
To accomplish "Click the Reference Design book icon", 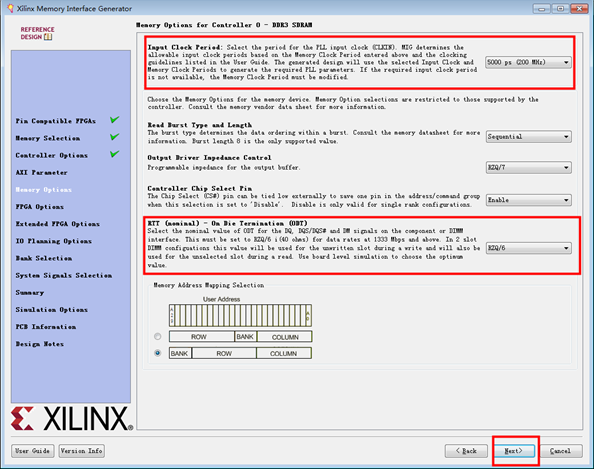I will [48, 37].
